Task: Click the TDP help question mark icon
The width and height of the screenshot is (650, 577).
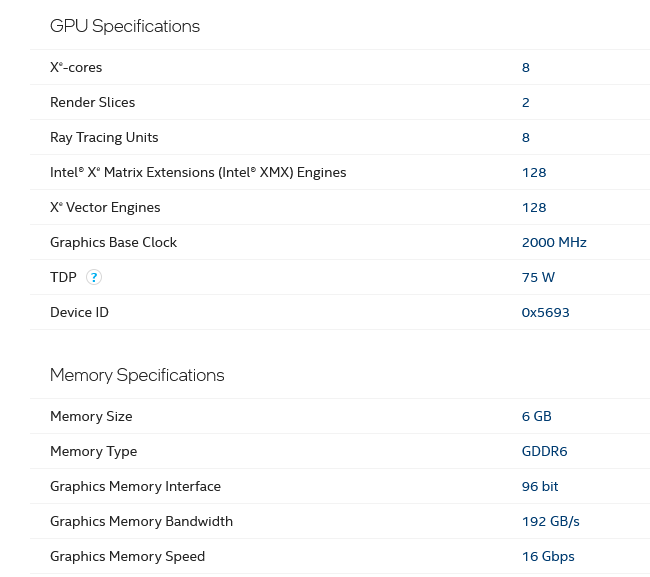Action: pos(94,277)
